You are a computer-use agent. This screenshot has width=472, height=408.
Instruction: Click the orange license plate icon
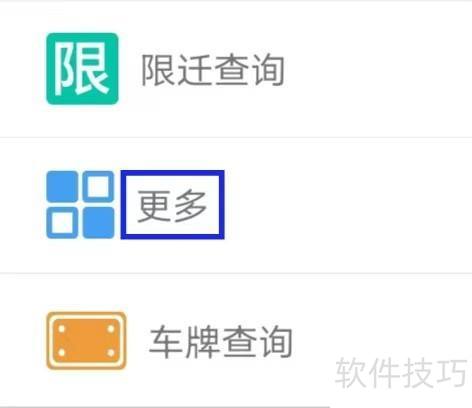86,341
